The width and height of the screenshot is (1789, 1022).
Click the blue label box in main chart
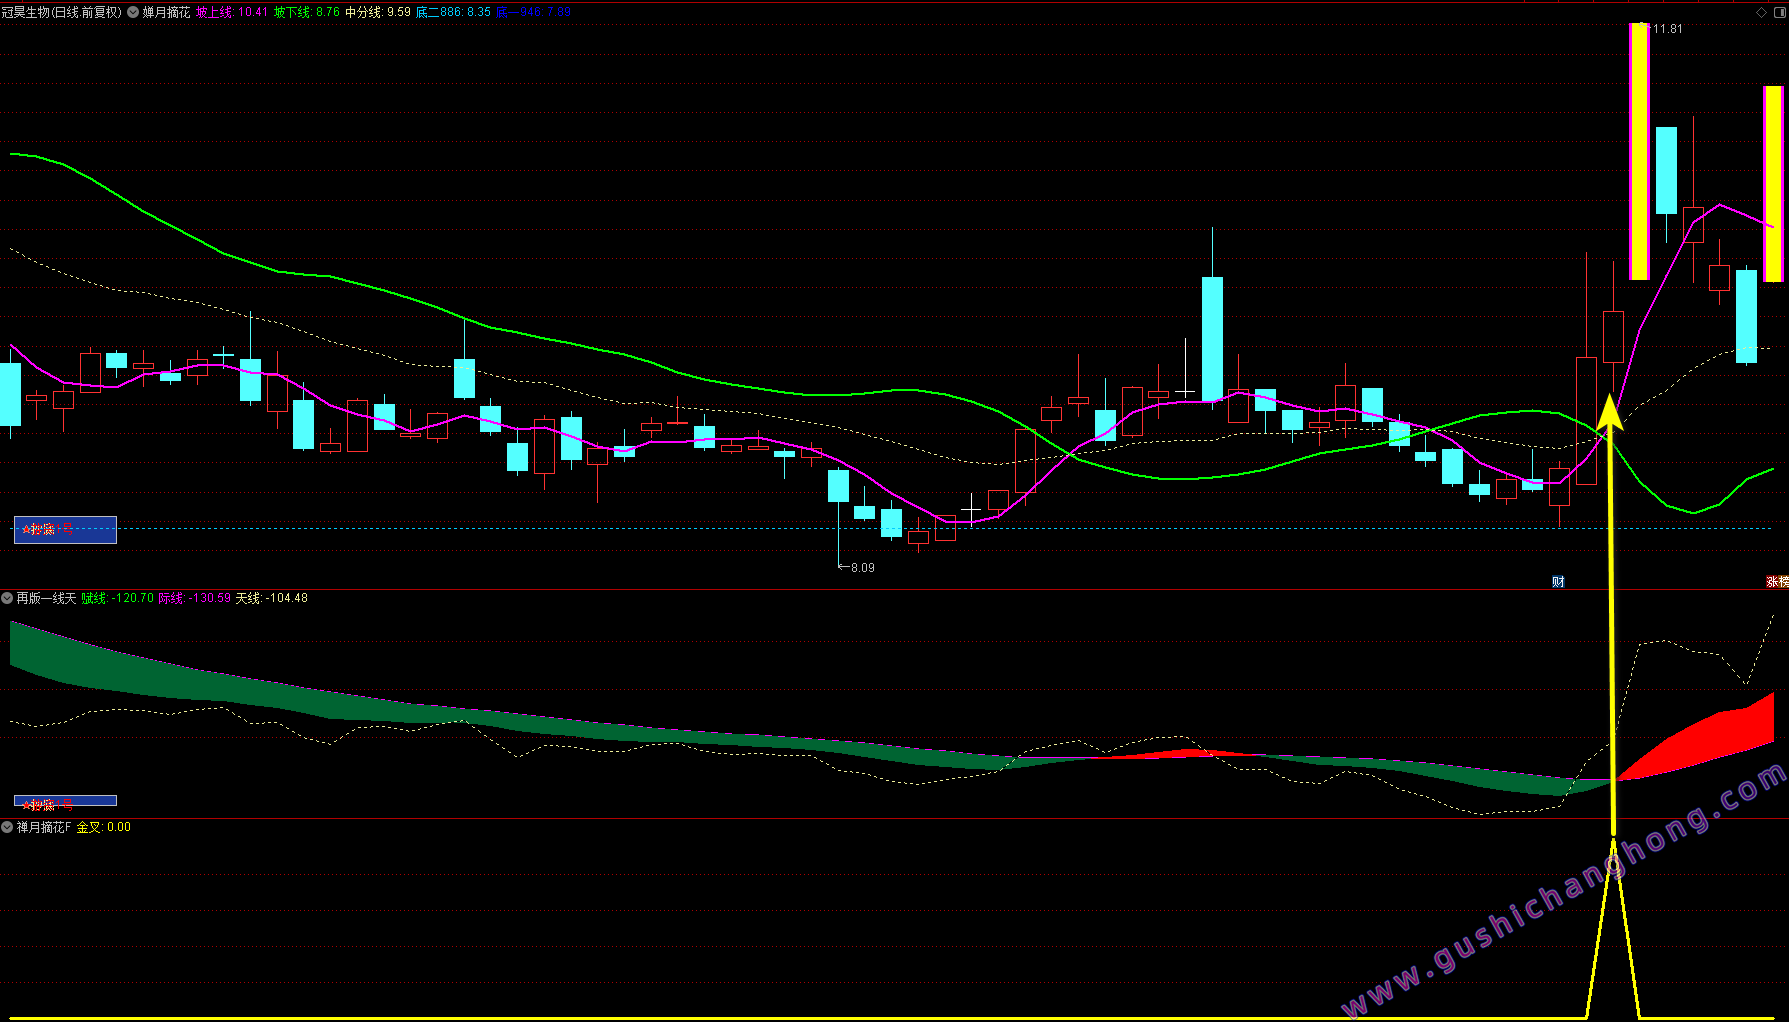(x=65, y=530)
